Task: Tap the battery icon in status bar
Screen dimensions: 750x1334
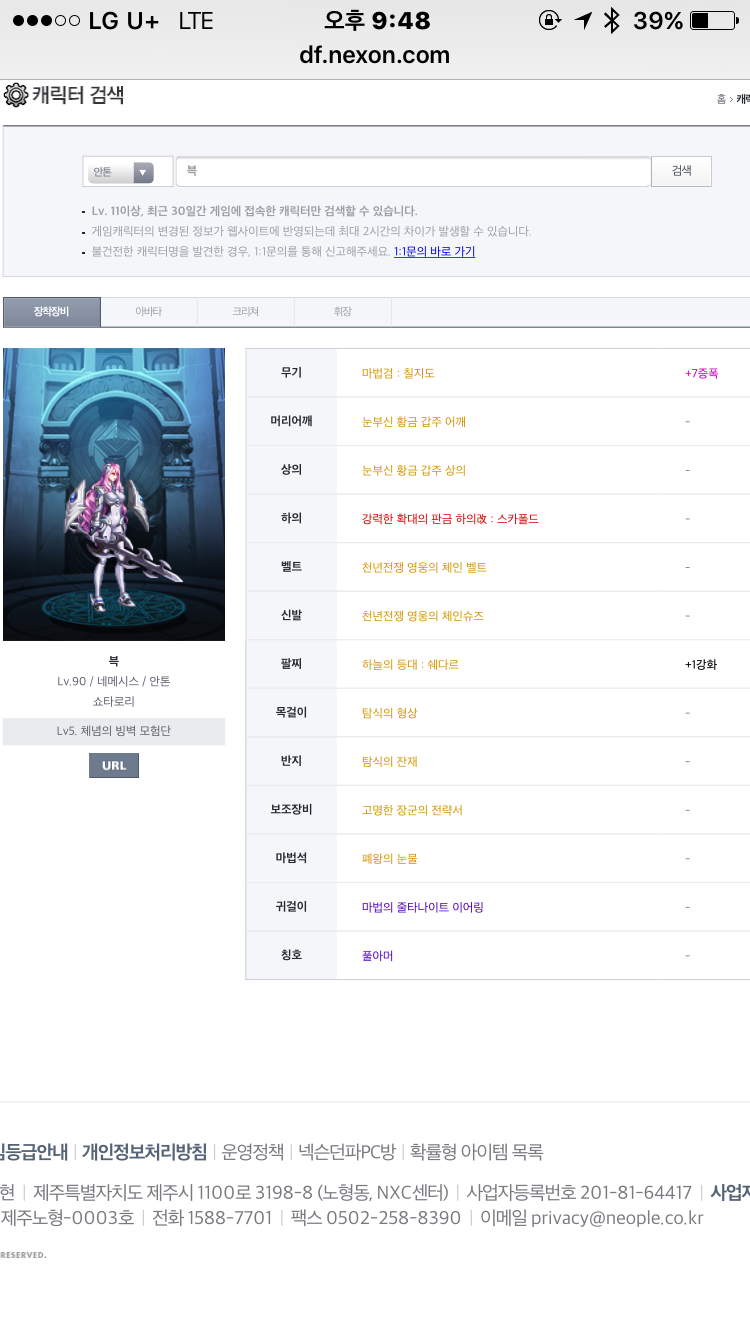Action: pyautogui.click(x=713, y=21)
